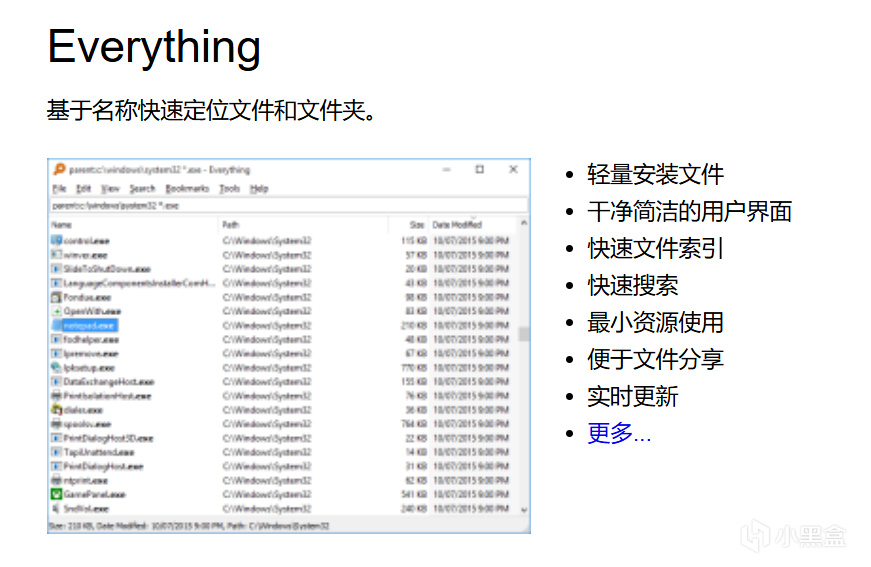Viewport: 871px width, 567px height.
Task: Click the dialer.exe phone icon
Action: [56, 410]
